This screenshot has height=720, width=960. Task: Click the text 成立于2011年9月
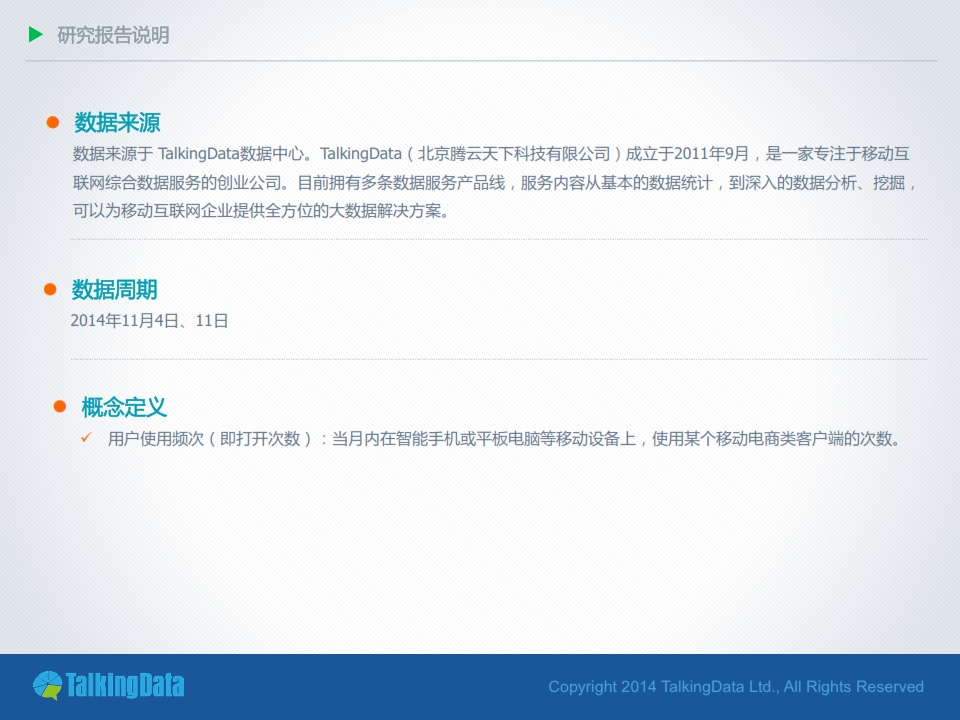pos(687,154)
